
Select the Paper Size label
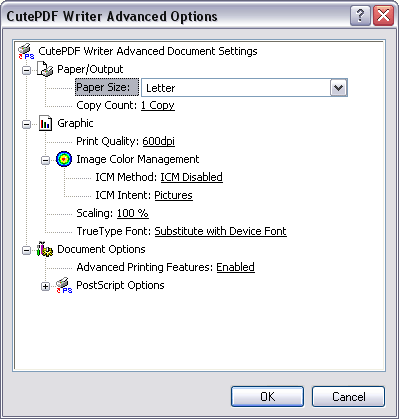point(107,87)
